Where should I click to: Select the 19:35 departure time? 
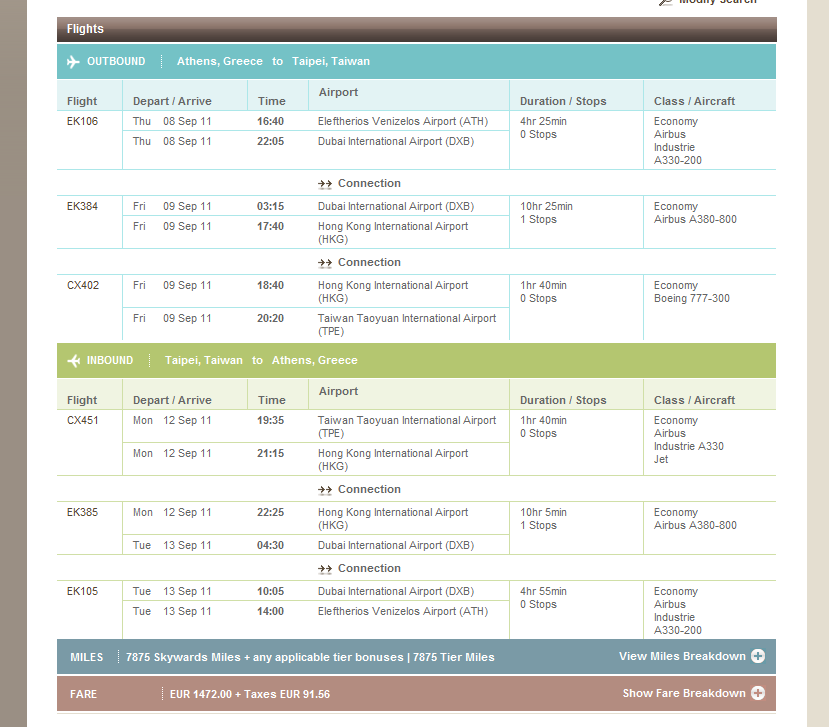(x=271, y=420)
